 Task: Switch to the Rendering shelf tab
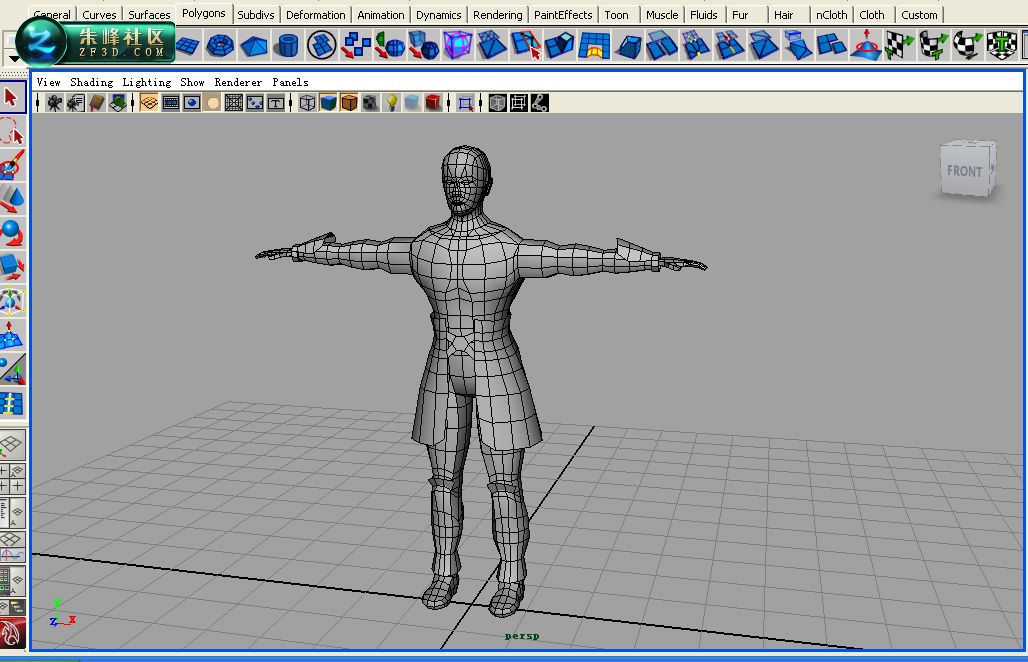pyautogui.click(x=498, y=14)
